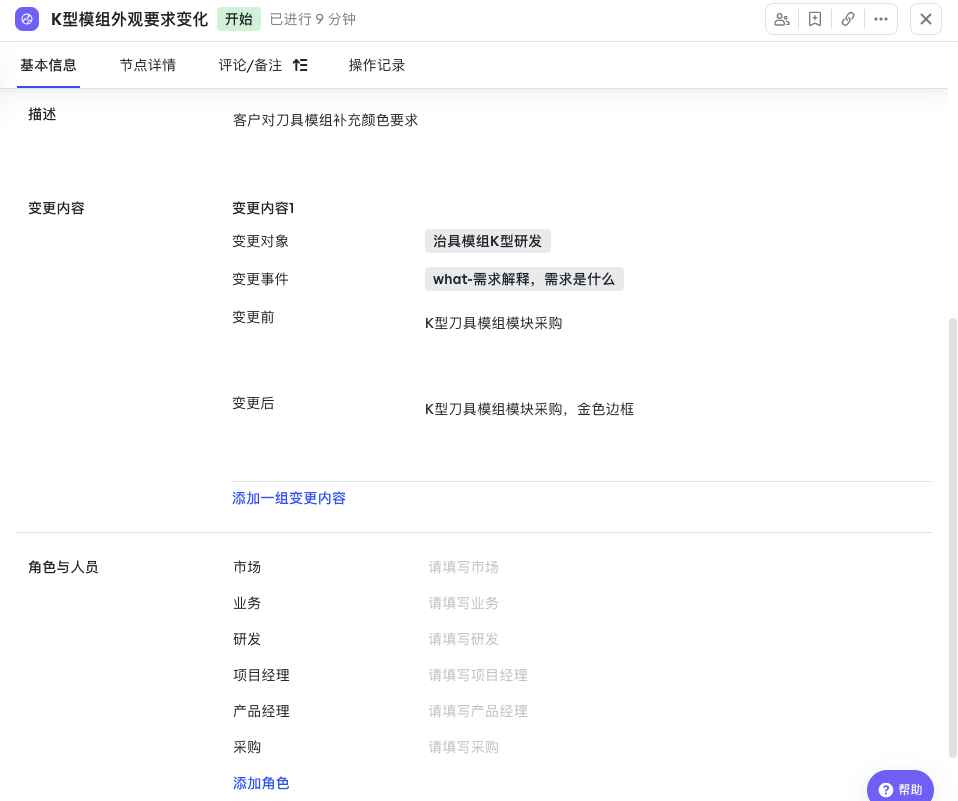Click the question mark 帮助 button
Image resolution: width=958 pixels, height=801 pixels.
pyautogui.click(x=900, y=789)
